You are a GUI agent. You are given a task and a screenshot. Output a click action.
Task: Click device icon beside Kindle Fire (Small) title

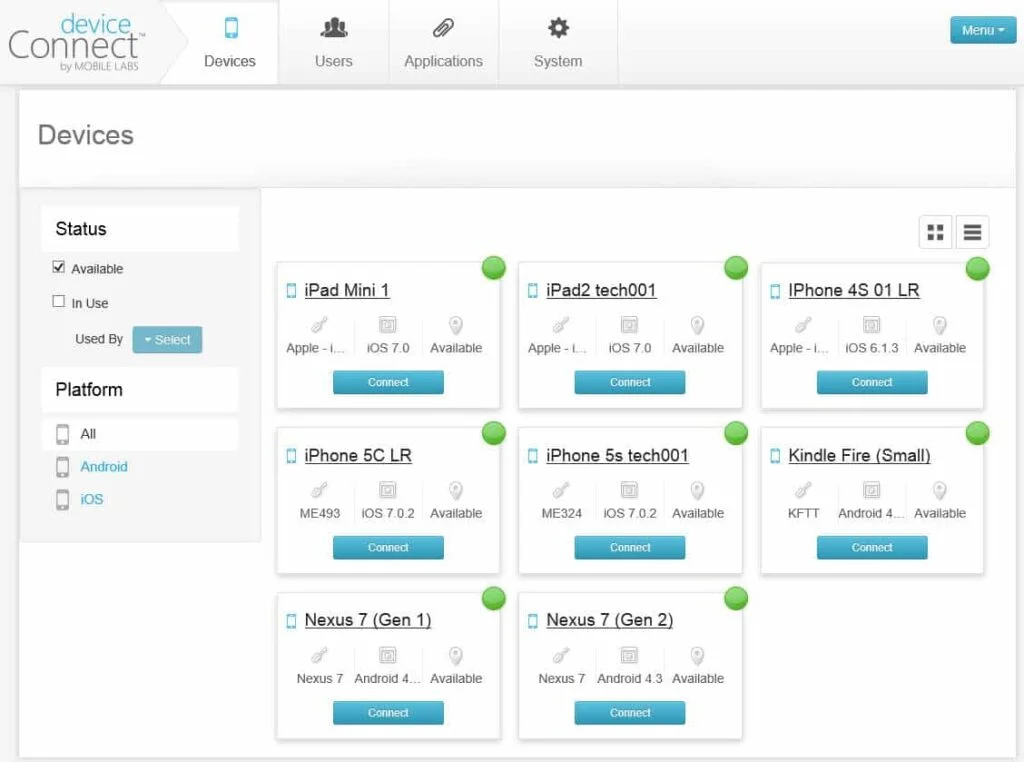pos(775,456)
